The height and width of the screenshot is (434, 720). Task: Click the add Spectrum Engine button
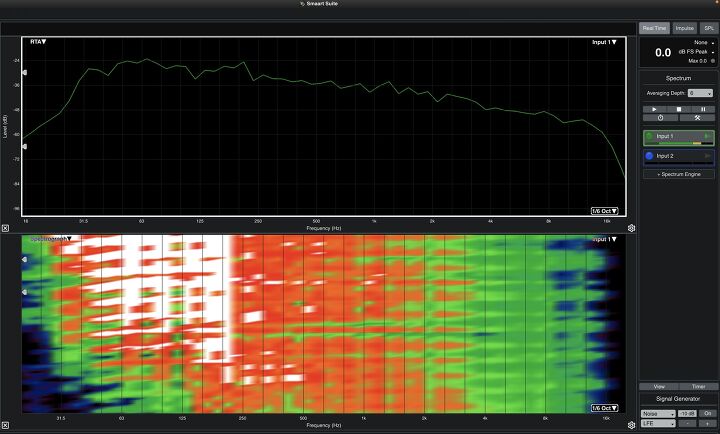[x=679, y=174]
